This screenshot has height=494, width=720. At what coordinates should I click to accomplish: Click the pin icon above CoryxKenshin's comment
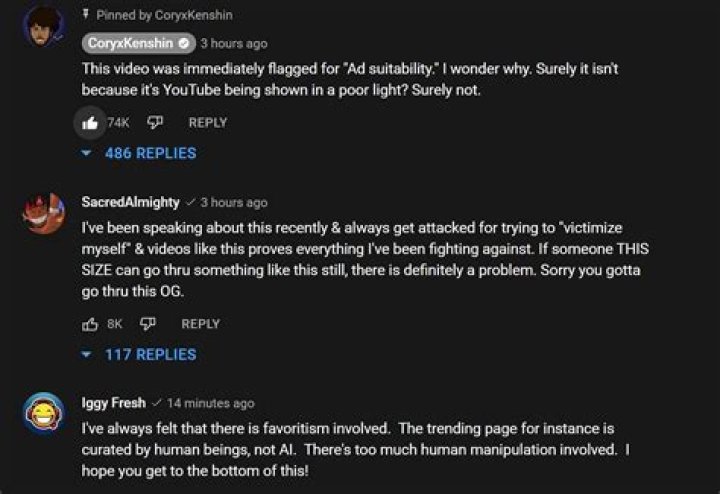tap(86, 15)
